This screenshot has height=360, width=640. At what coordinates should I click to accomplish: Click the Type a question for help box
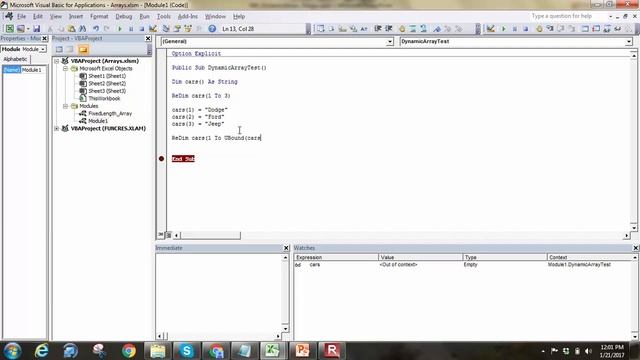tap(568, 16)
